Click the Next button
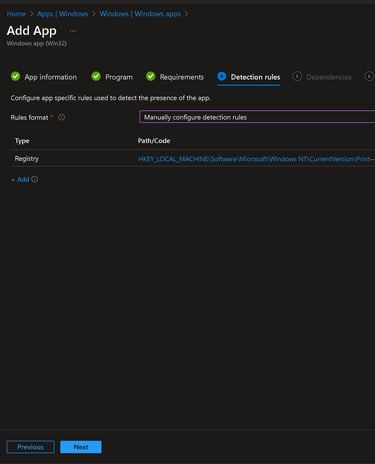This screenshot has height=464, width=375. click(81, 447)
